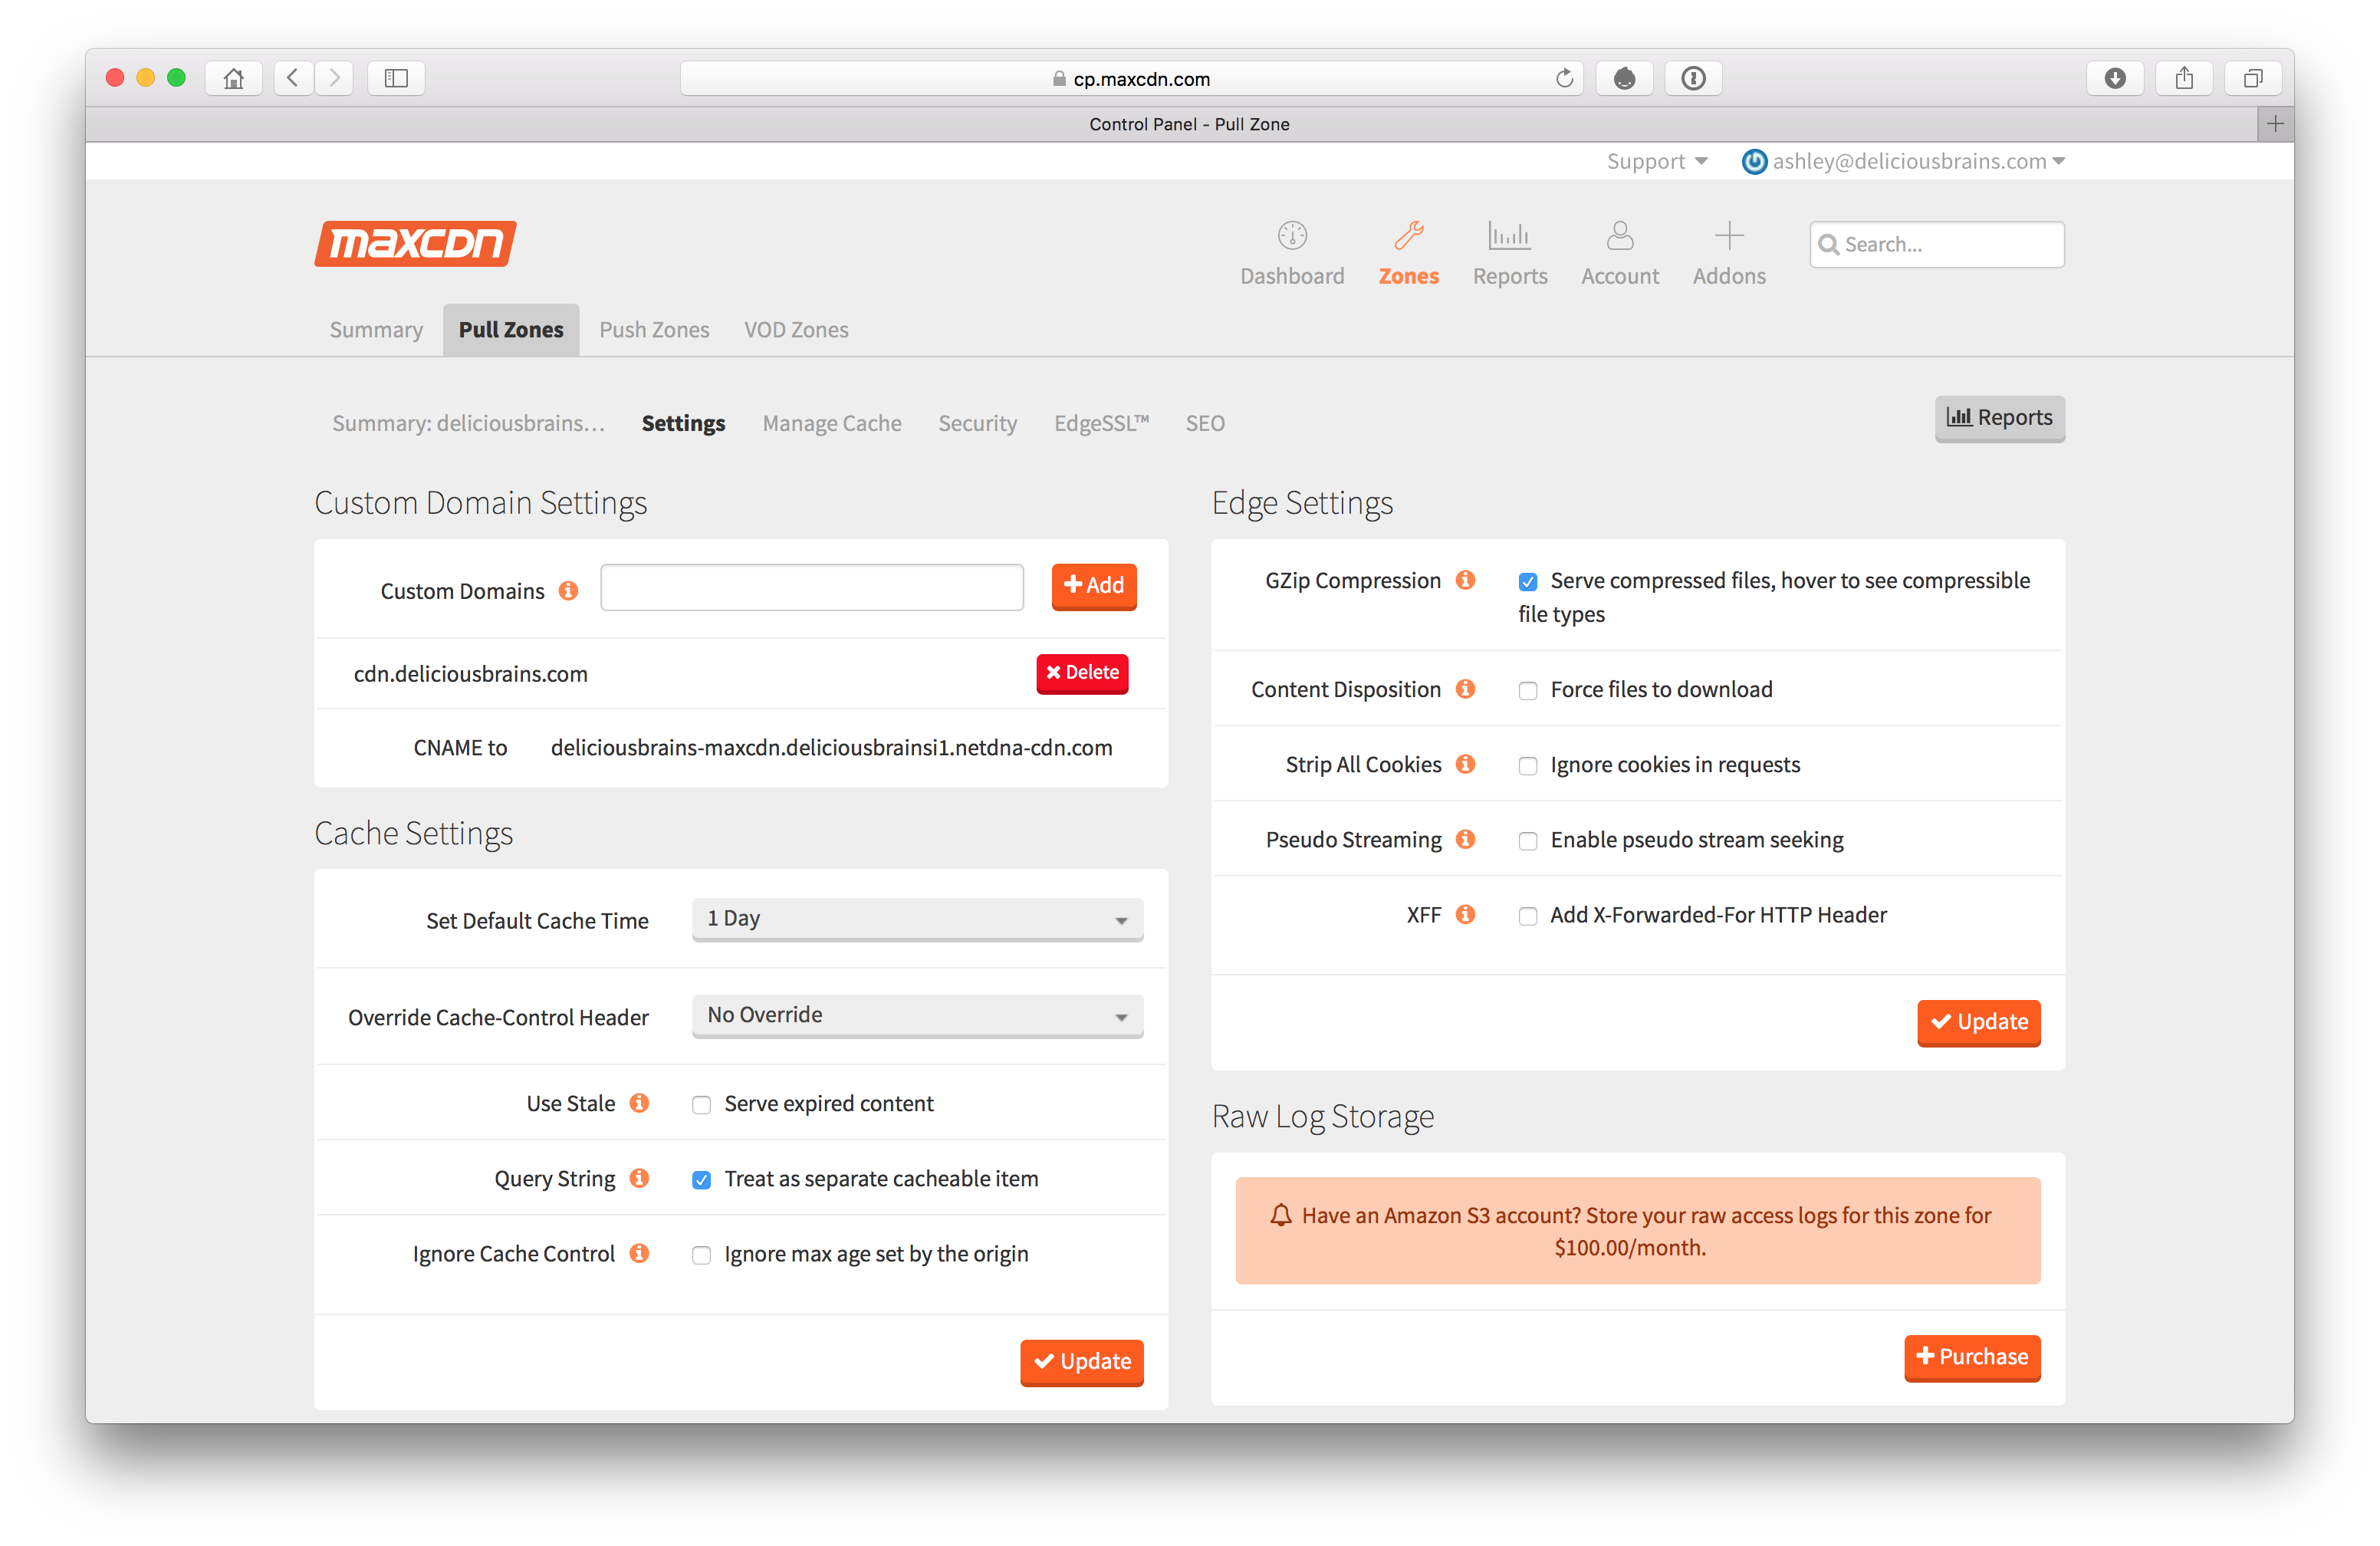Open the Override Cache-Control Header dropdown
Screen dimensions: 2380x1546
coord(917,1015)
